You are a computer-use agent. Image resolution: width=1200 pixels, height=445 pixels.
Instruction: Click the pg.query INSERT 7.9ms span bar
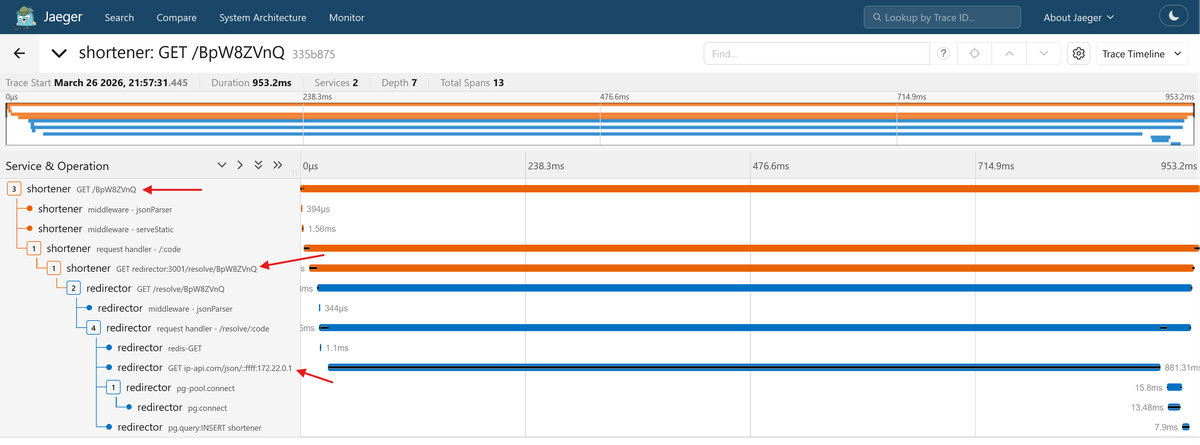click(x=1187, y=427)
